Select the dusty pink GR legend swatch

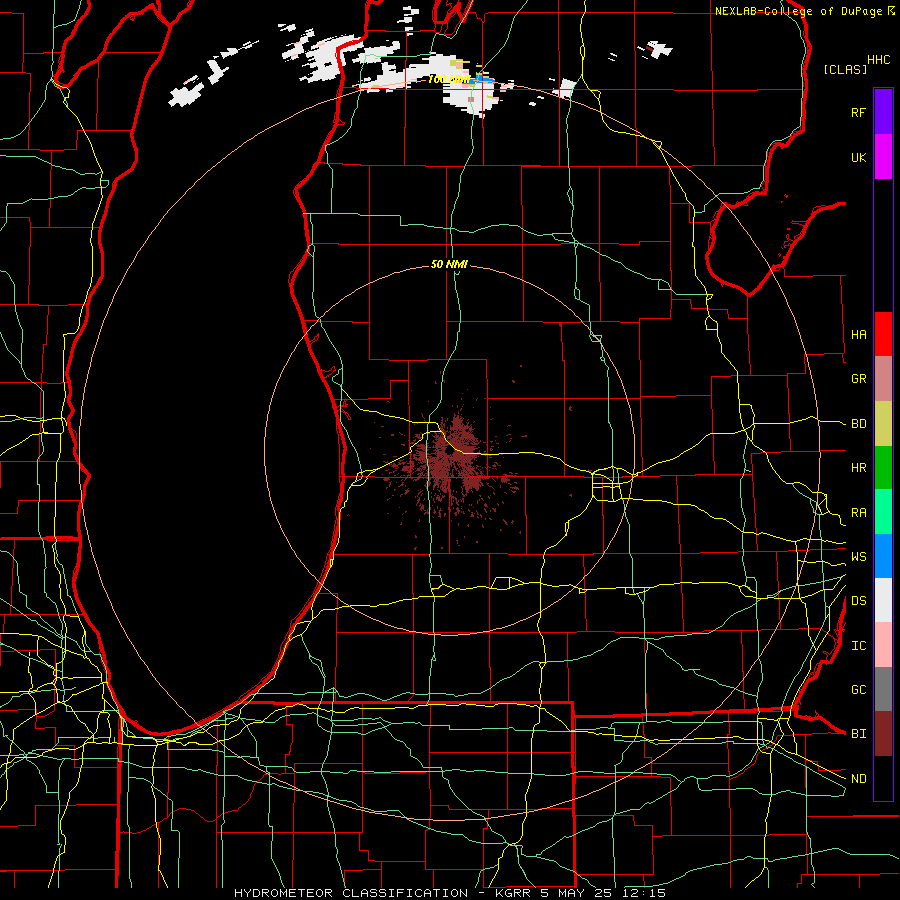point(883,379)
